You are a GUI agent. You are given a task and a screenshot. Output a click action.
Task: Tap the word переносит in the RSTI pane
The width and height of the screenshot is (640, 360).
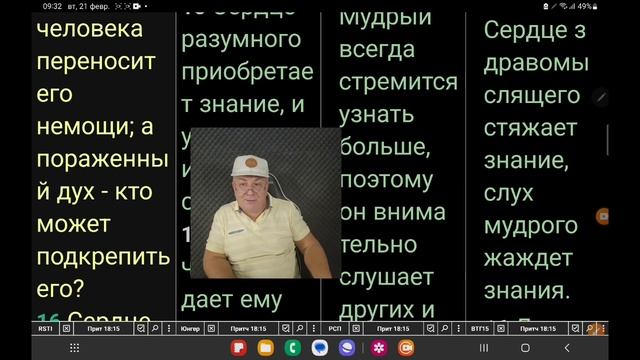tap(96, 62)
